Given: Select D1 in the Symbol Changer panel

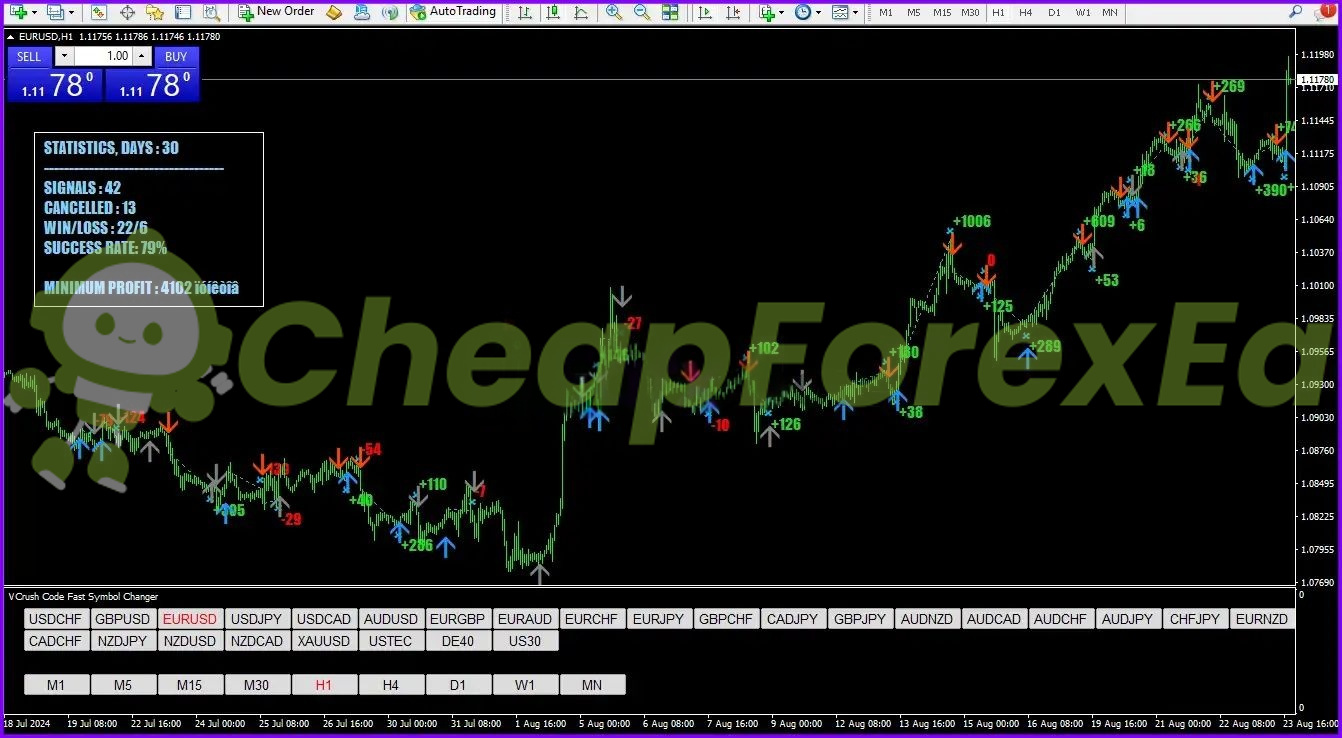Looking at the screenshot, I should (458, 685).
